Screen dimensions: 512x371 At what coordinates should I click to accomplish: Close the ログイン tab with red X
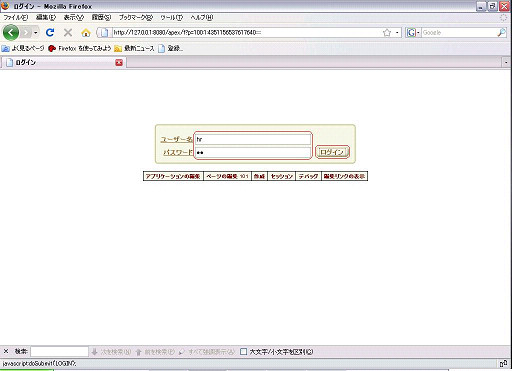[x=119, y=62]
